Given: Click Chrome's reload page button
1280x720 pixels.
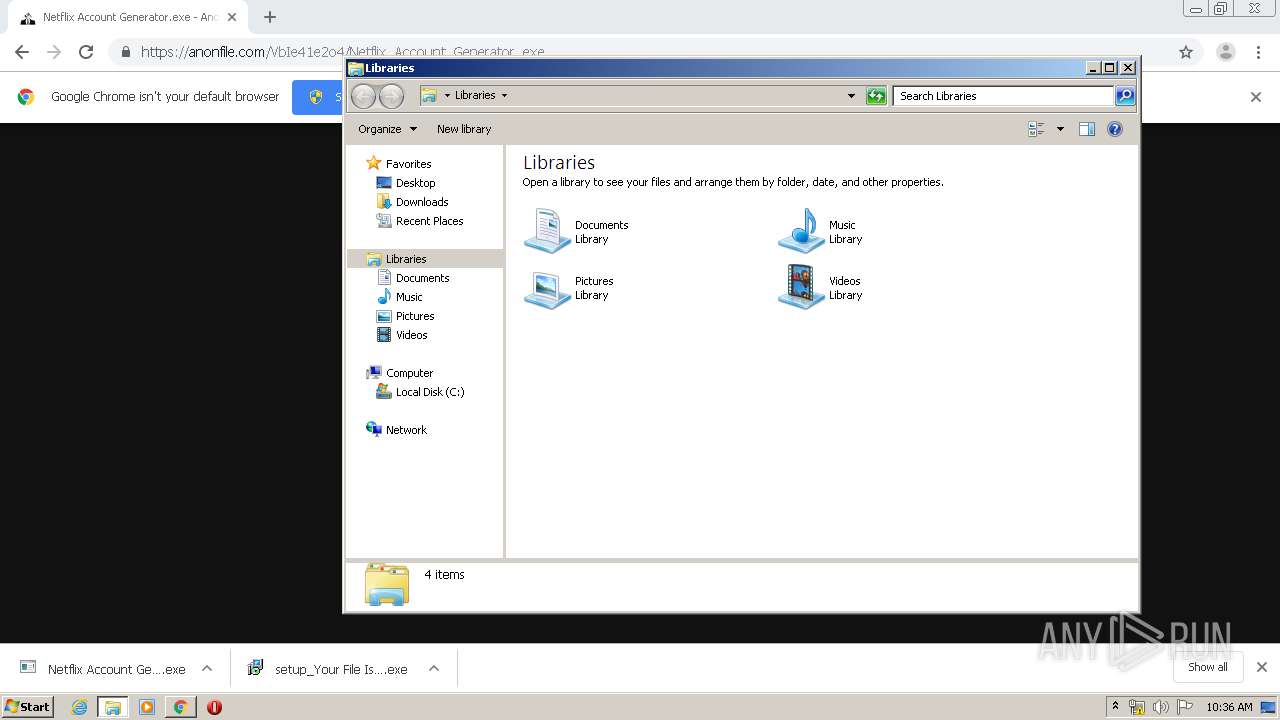Looking at the screenshot, I should point(86,52).
